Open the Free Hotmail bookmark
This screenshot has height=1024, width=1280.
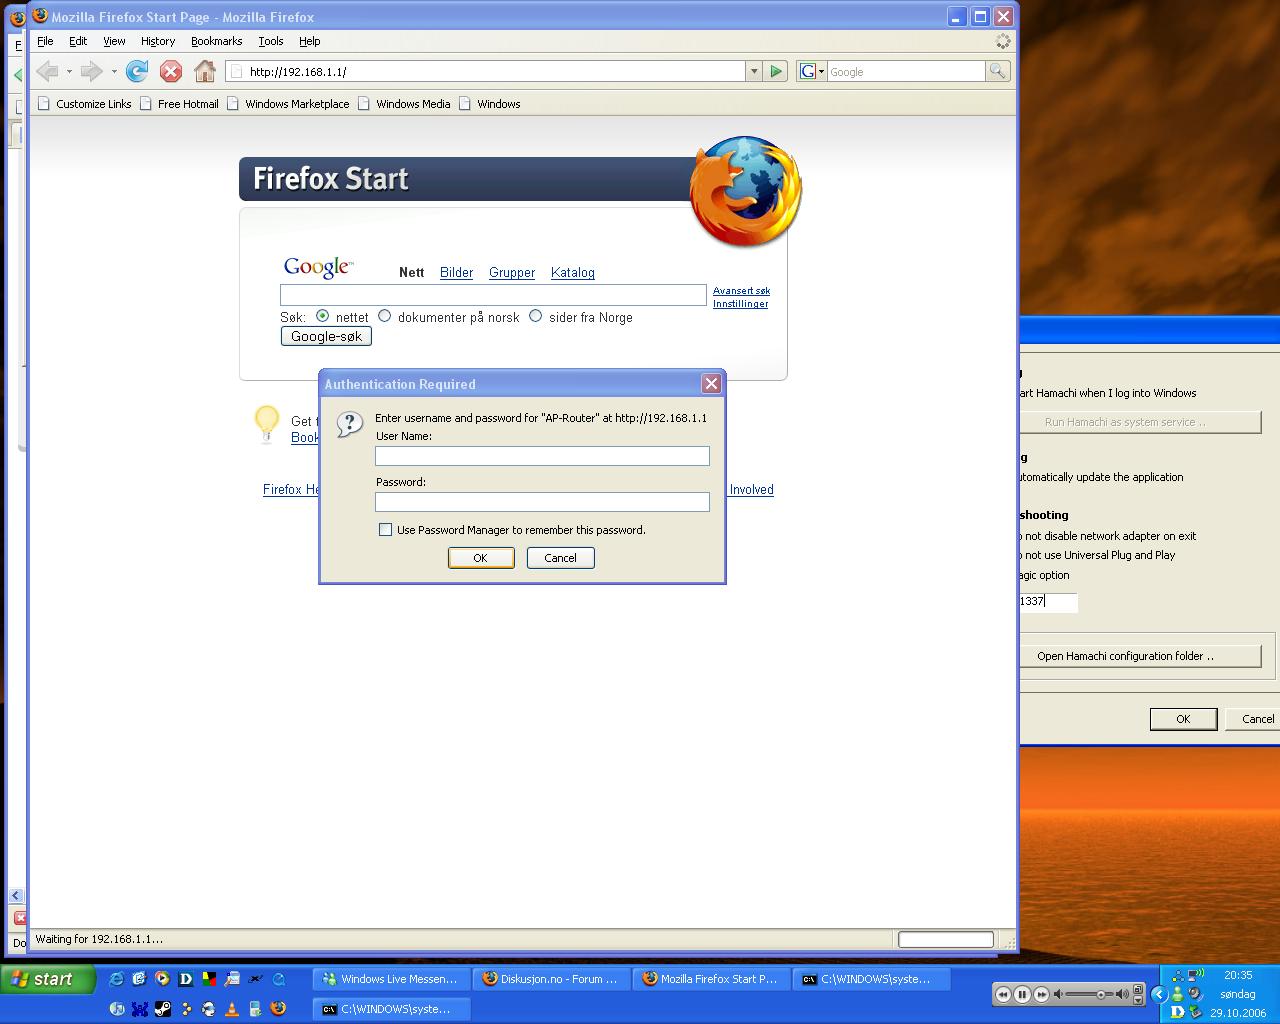pyautogui.click(x=179, y=104)
